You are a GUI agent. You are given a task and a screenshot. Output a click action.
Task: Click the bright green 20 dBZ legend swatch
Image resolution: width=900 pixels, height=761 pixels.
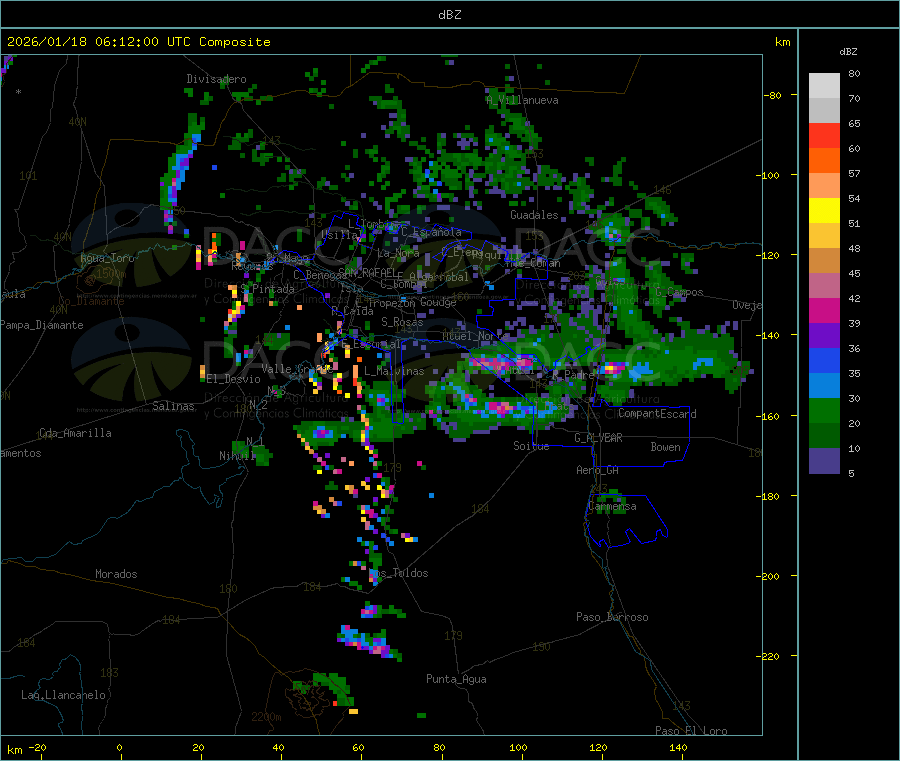click(824, 410)
